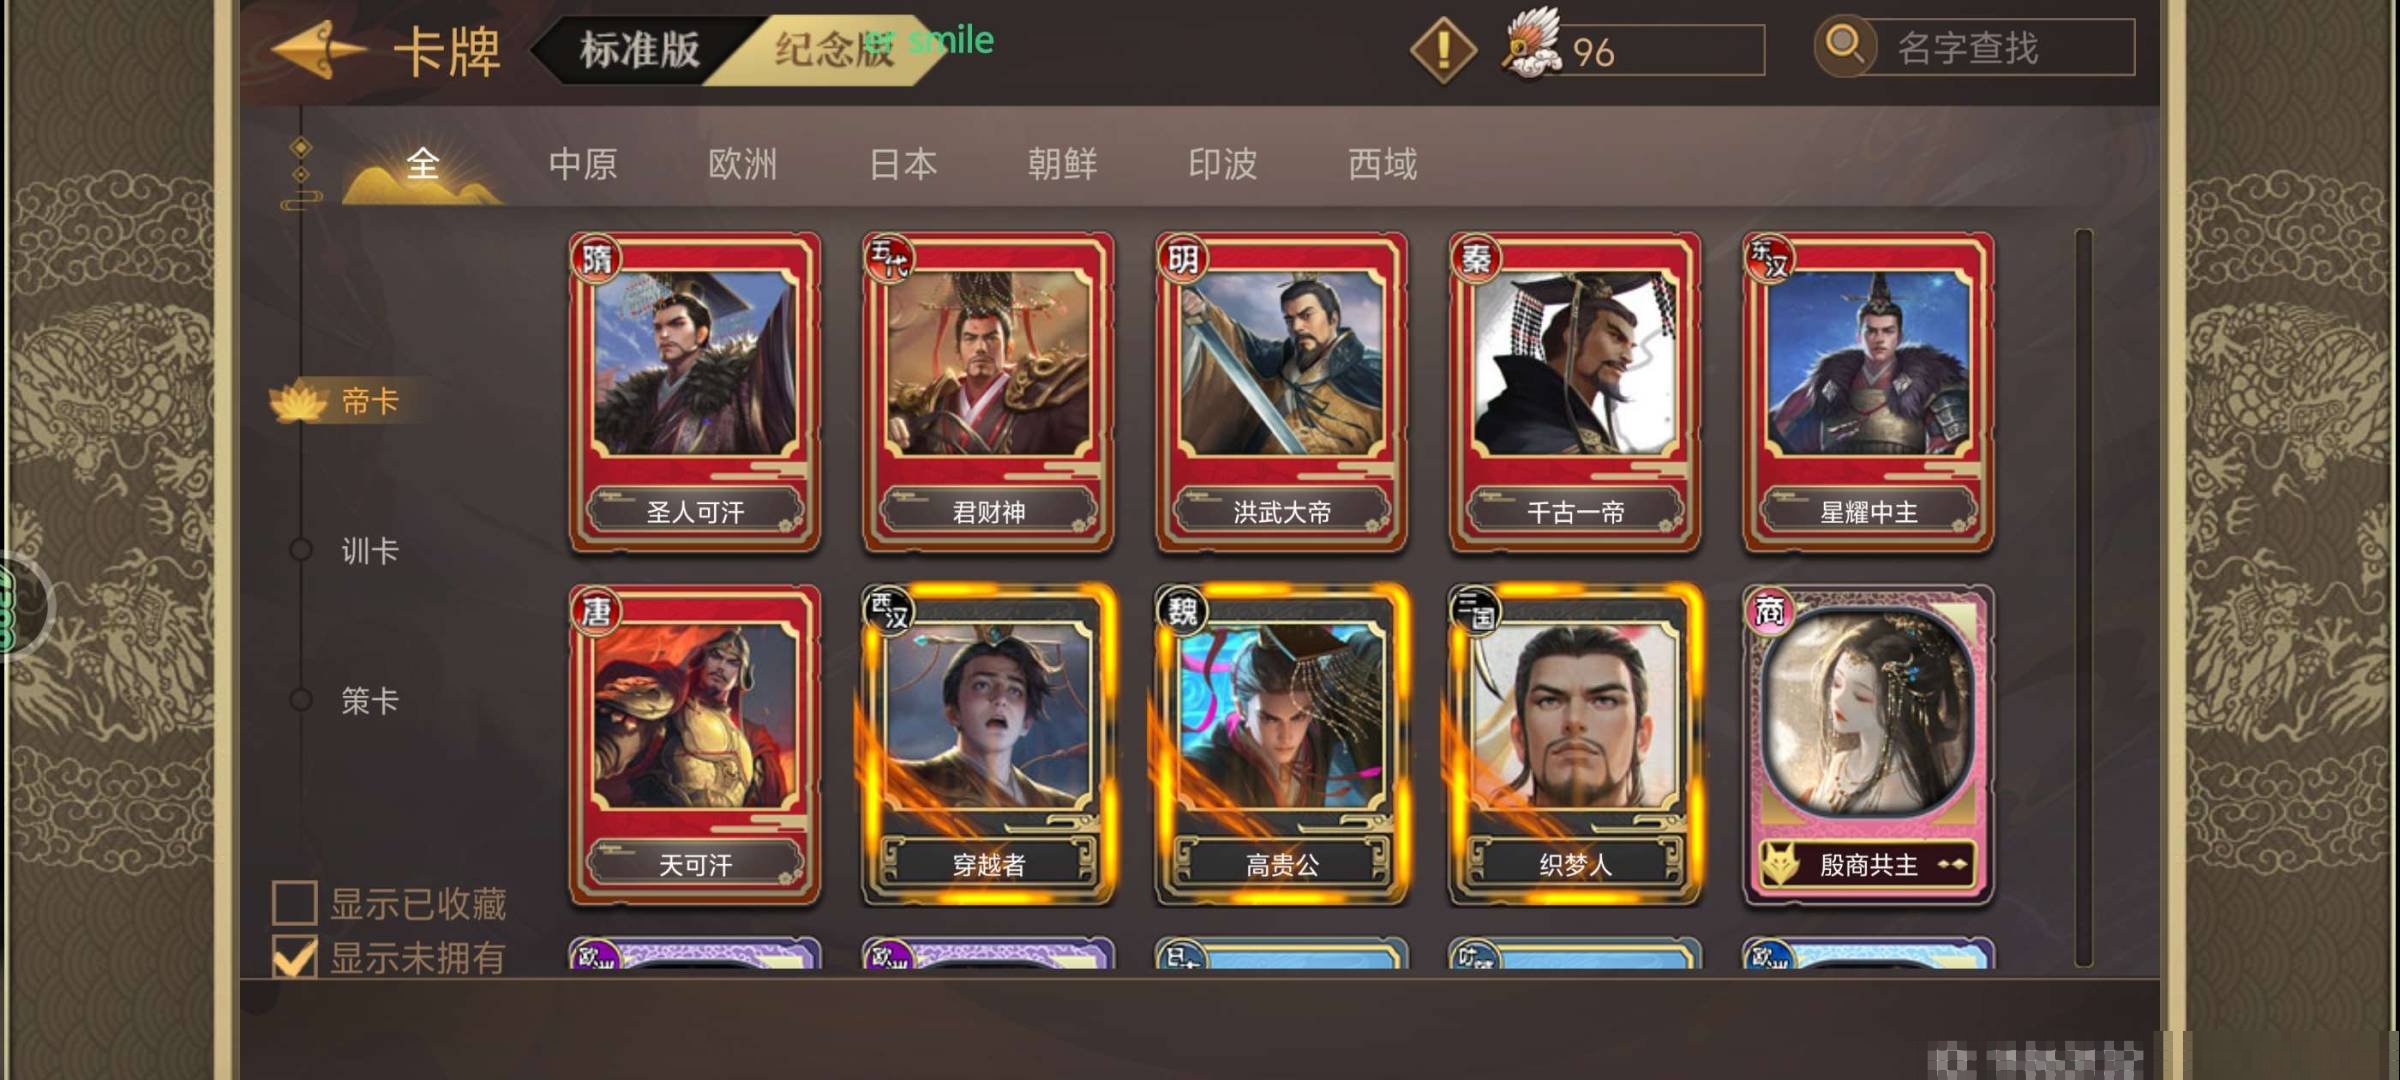
Task: Switch to the 标准版 tab
Action: pos(640,50)
